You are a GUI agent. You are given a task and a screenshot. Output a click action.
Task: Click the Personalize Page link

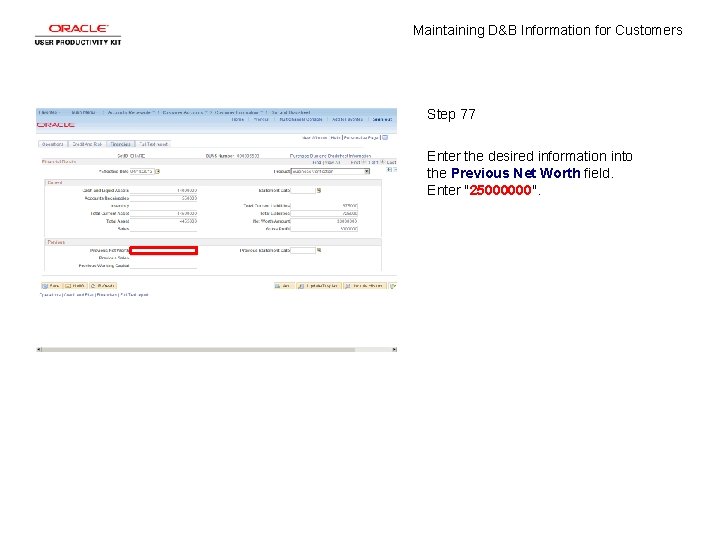[361, 138]
